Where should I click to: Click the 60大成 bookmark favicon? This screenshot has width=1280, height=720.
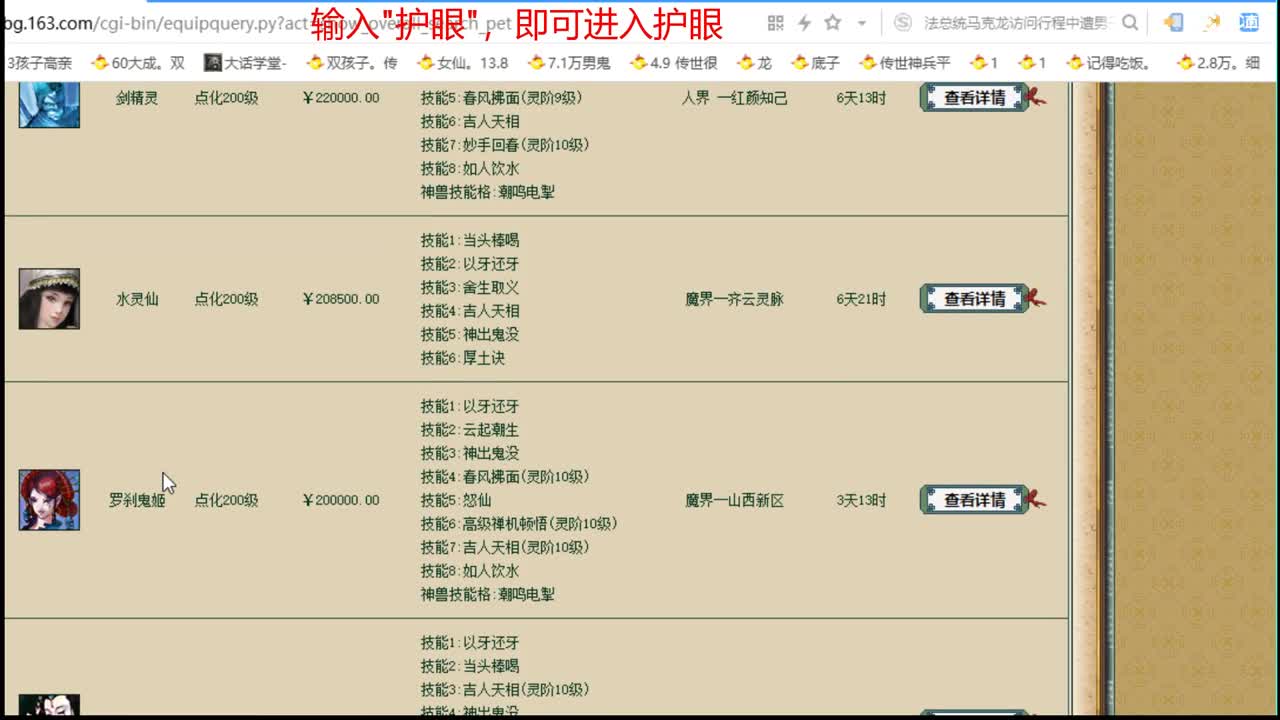pos(100,63)
